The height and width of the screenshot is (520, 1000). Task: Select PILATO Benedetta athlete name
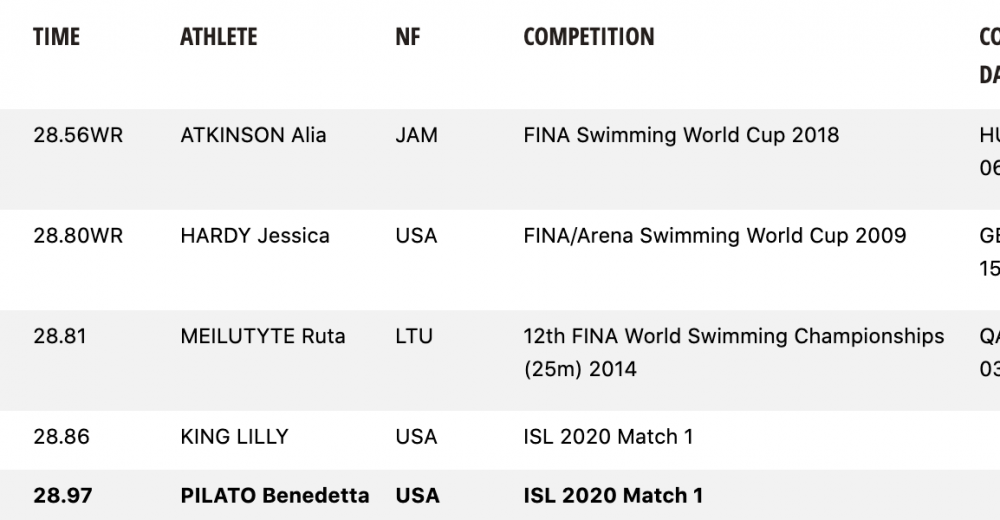click(275, 496)
